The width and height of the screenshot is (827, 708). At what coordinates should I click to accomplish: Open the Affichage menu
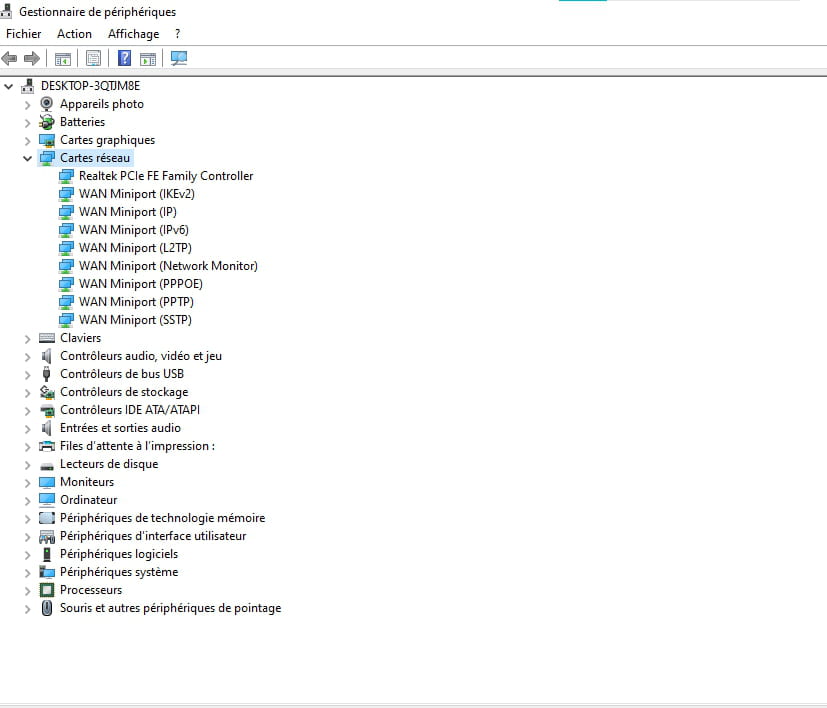[133, 34]
